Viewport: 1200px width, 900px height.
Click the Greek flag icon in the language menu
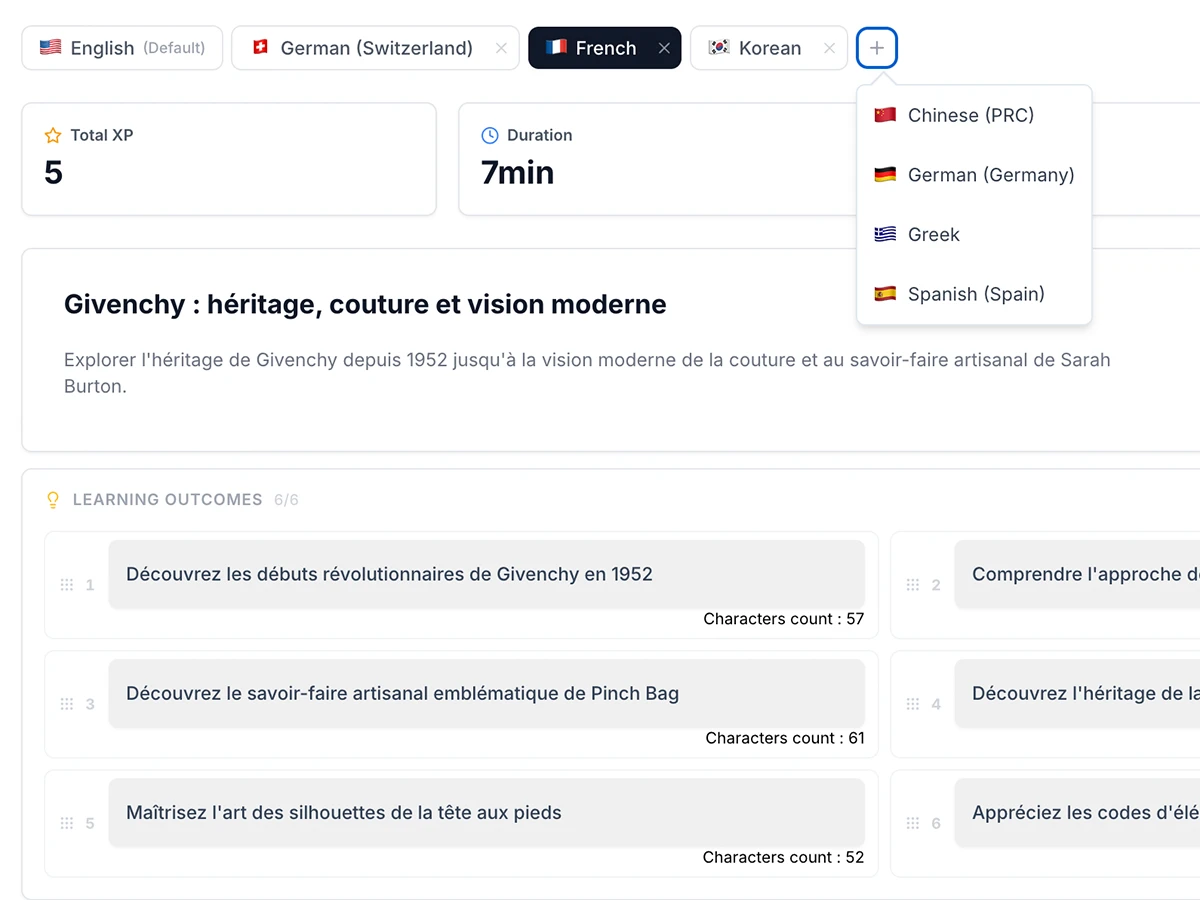point(885,234)
